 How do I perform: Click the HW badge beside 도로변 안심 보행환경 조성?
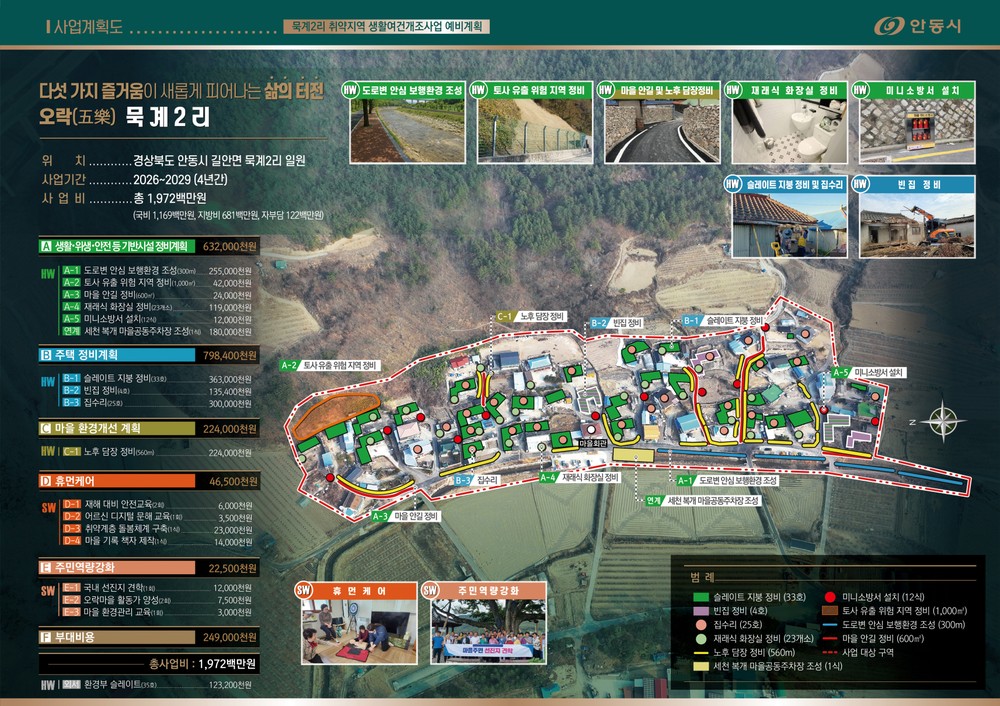pyautogui.click(x=350, y=90)
